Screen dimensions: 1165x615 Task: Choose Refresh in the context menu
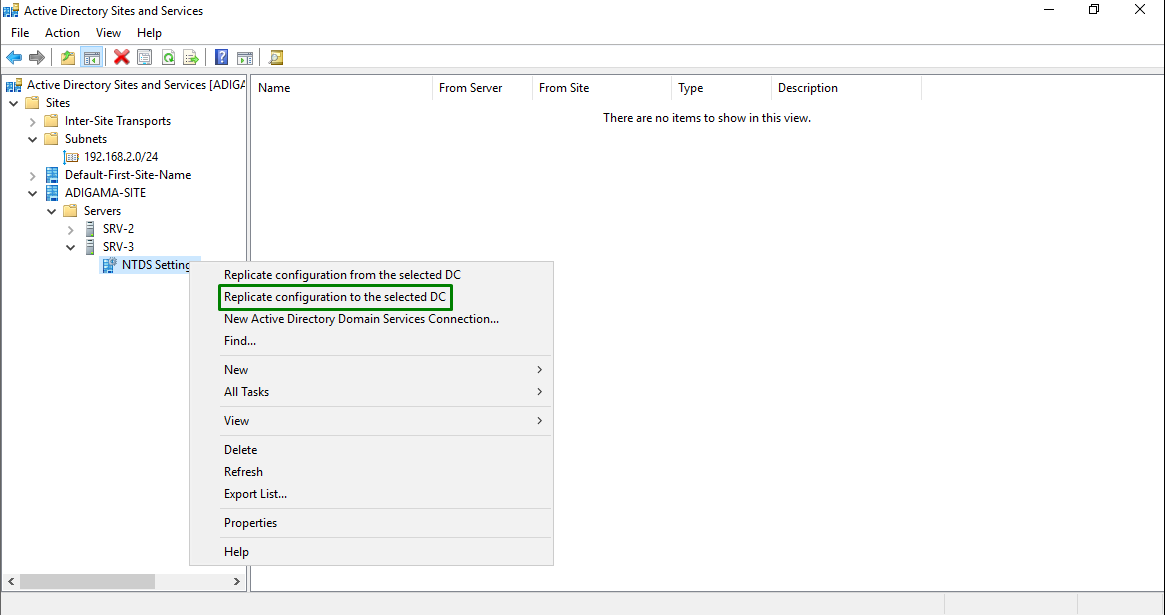click(x=371, y=472)
